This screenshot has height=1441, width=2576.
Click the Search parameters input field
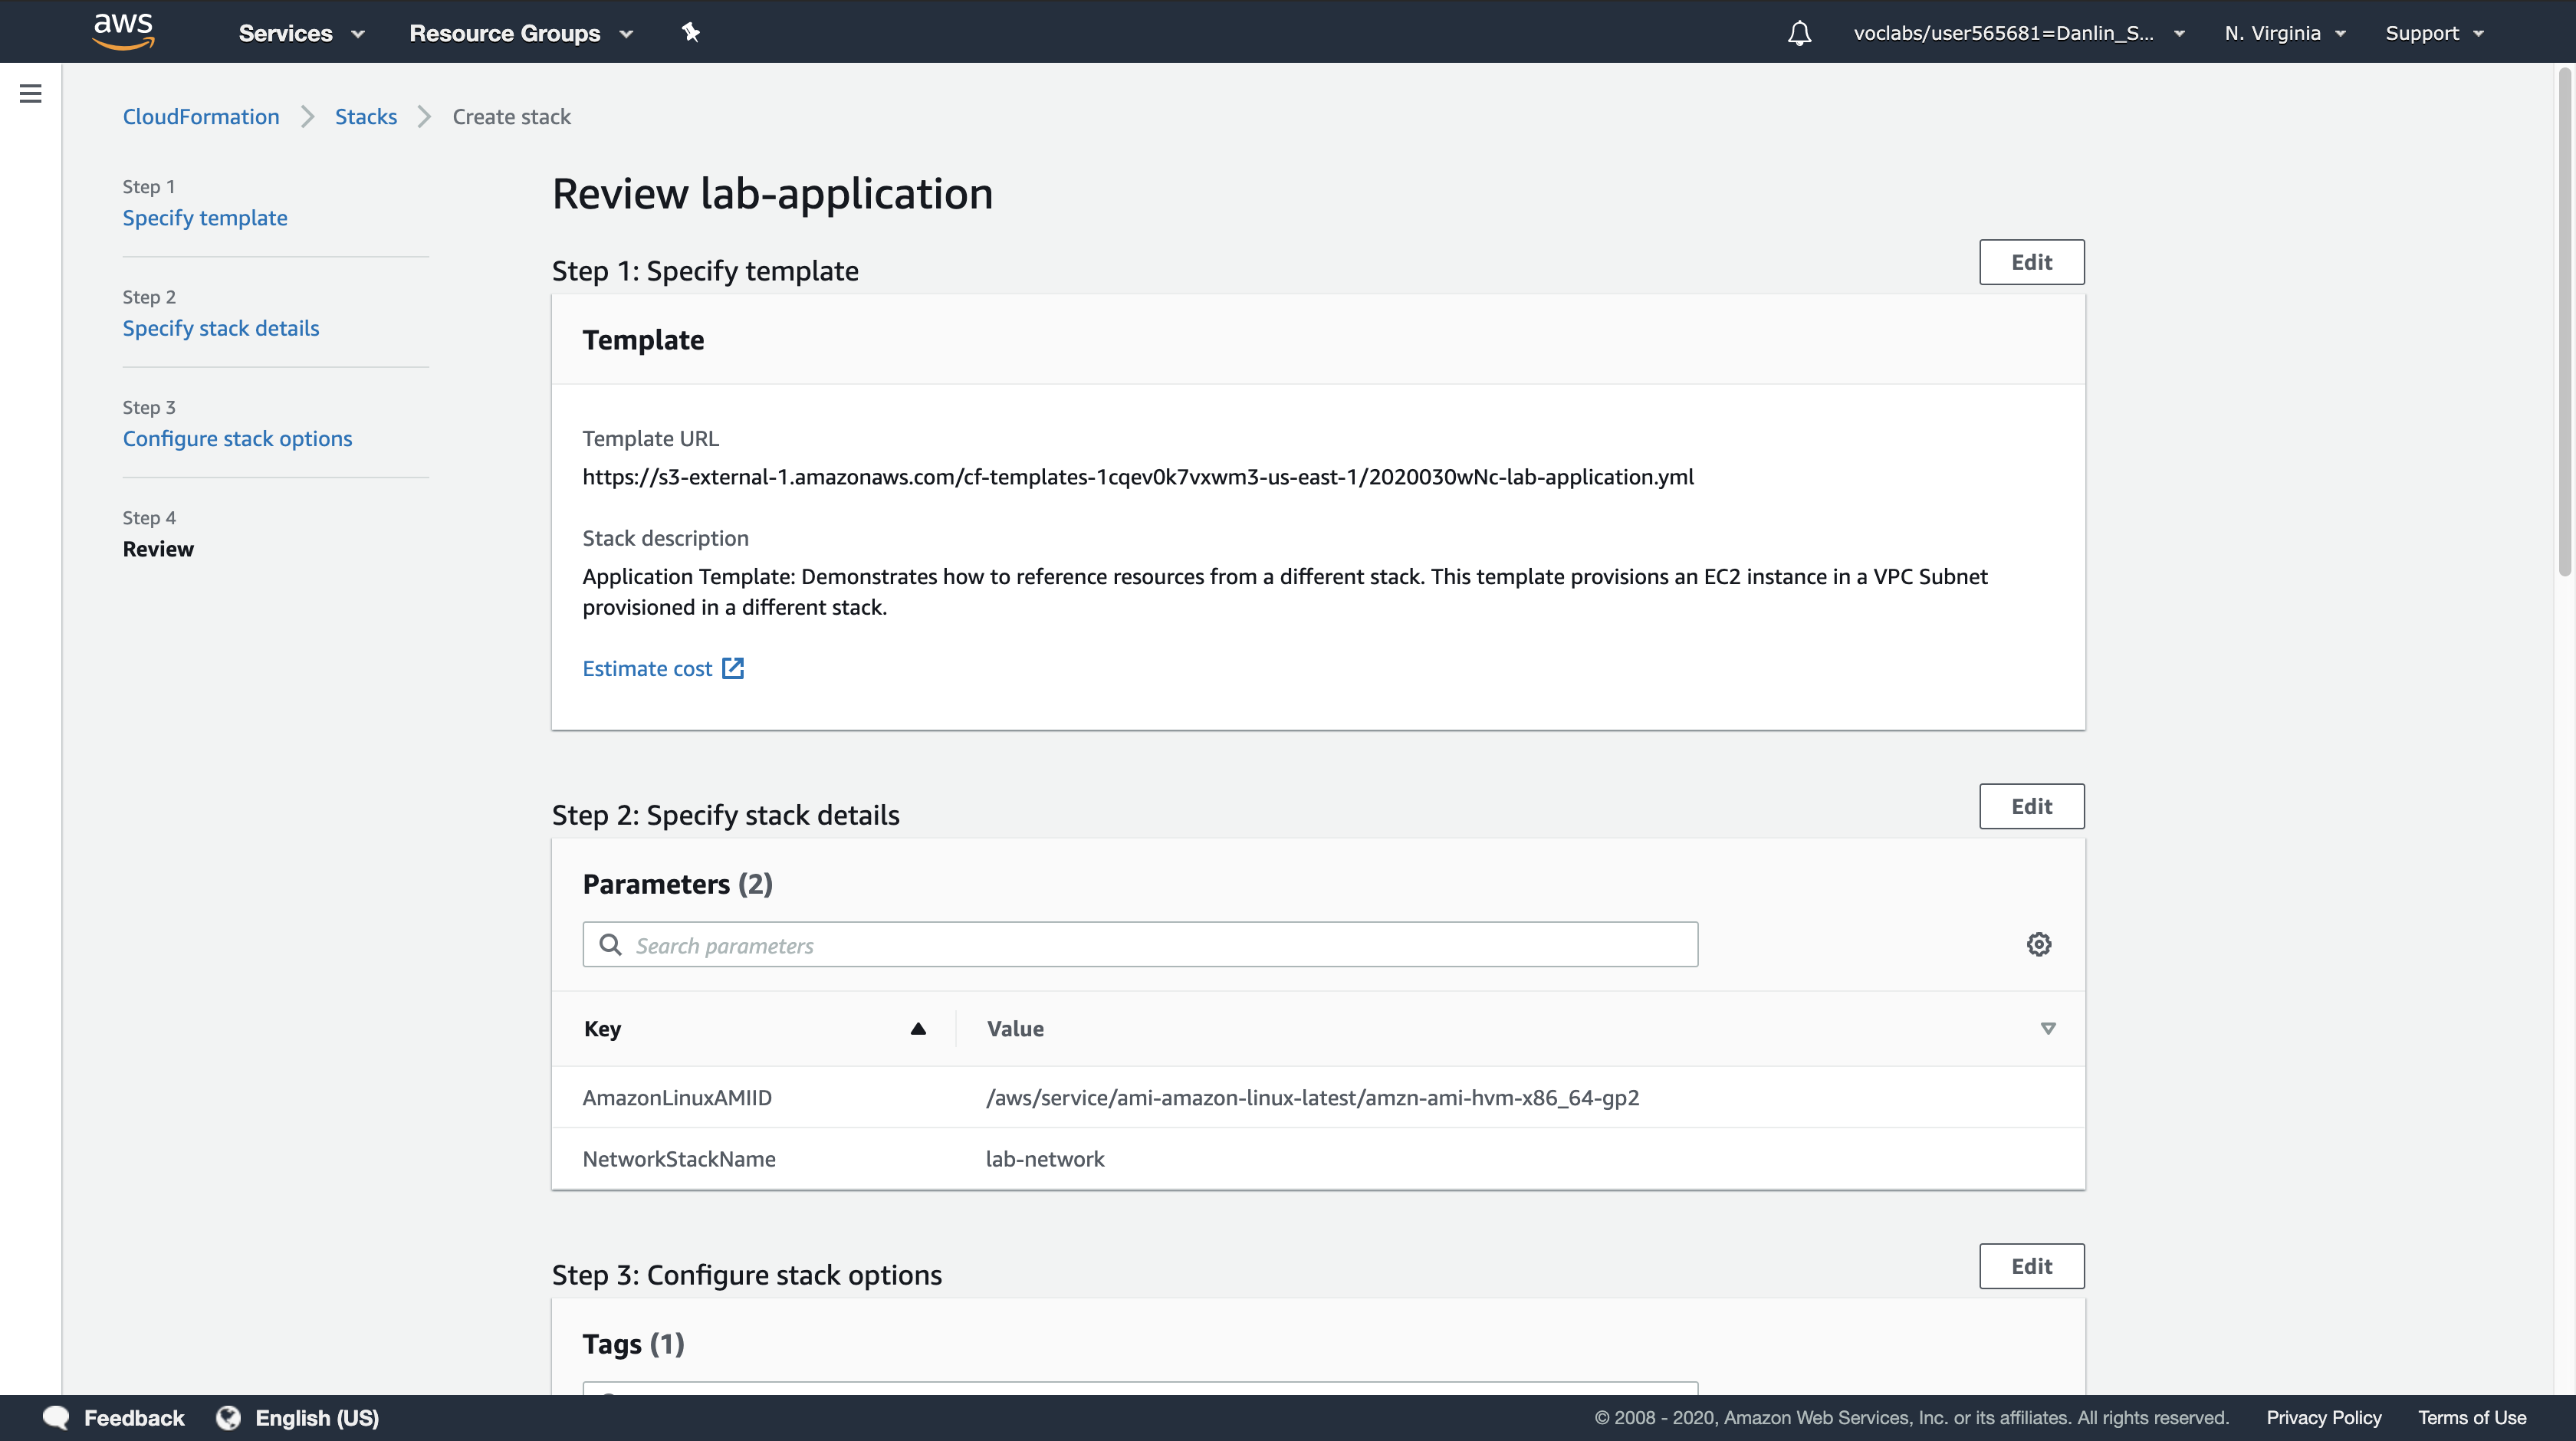pos(1140,945)
